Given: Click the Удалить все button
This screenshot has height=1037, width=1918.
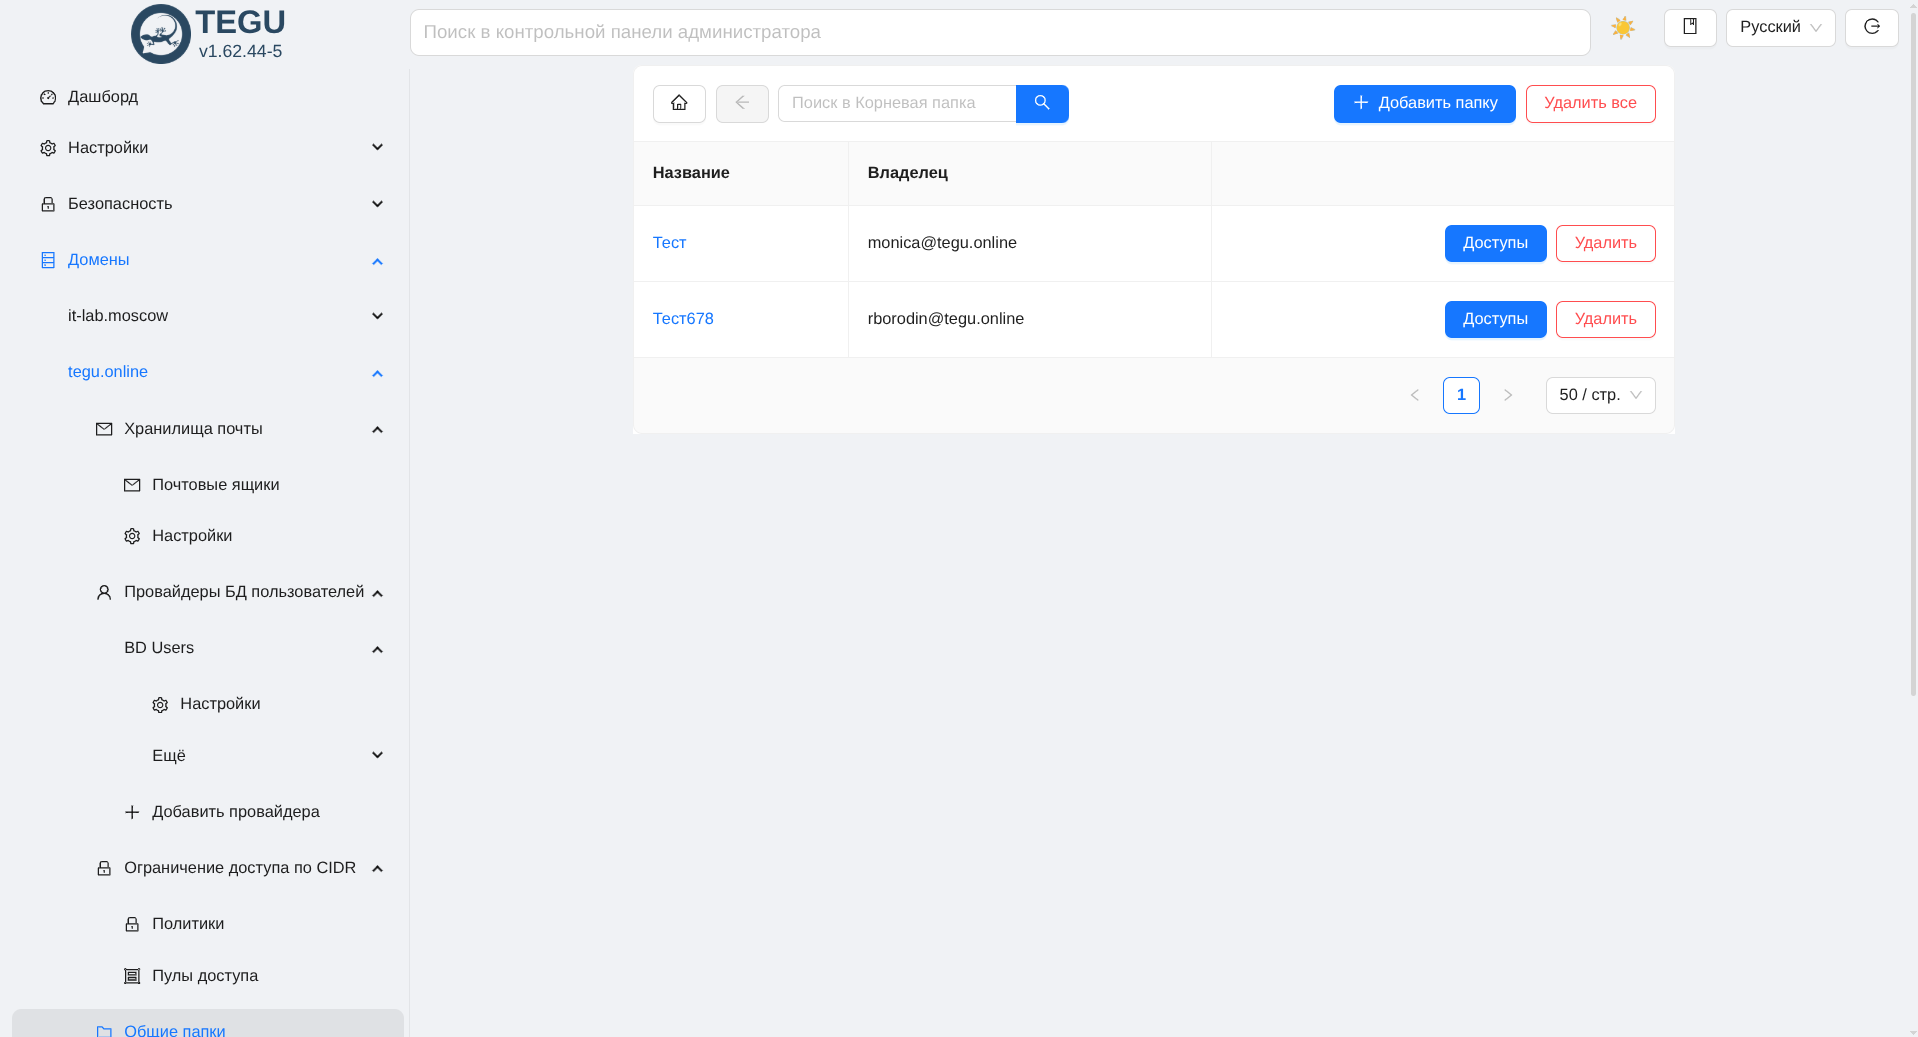Looking at the screenshot, I should point(1590,104).
